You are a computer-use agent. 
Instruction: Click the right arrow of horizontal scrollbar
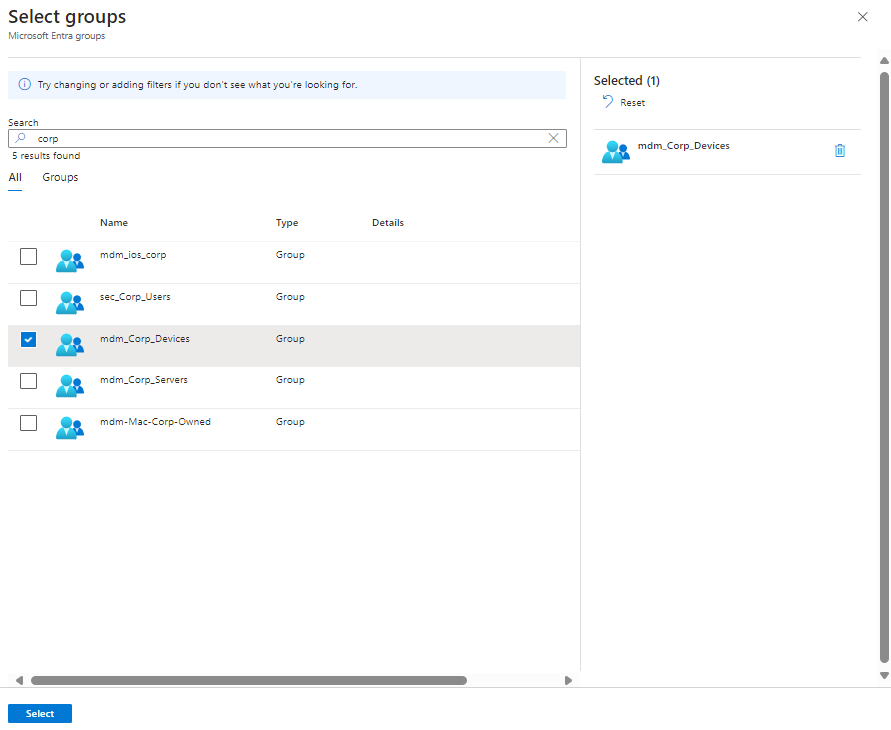coord(569,680)
